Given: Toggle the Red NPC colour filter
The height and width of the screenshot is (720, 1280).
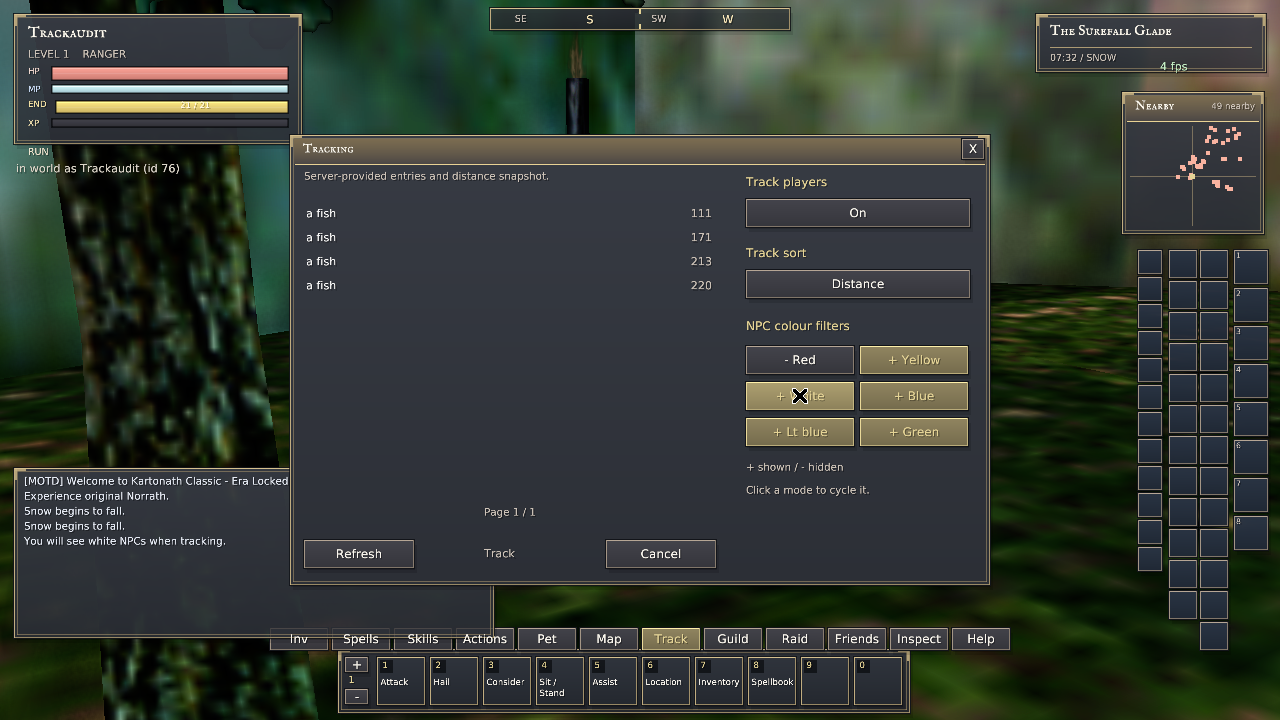Looking at the screenshot, I should (800, 360).
